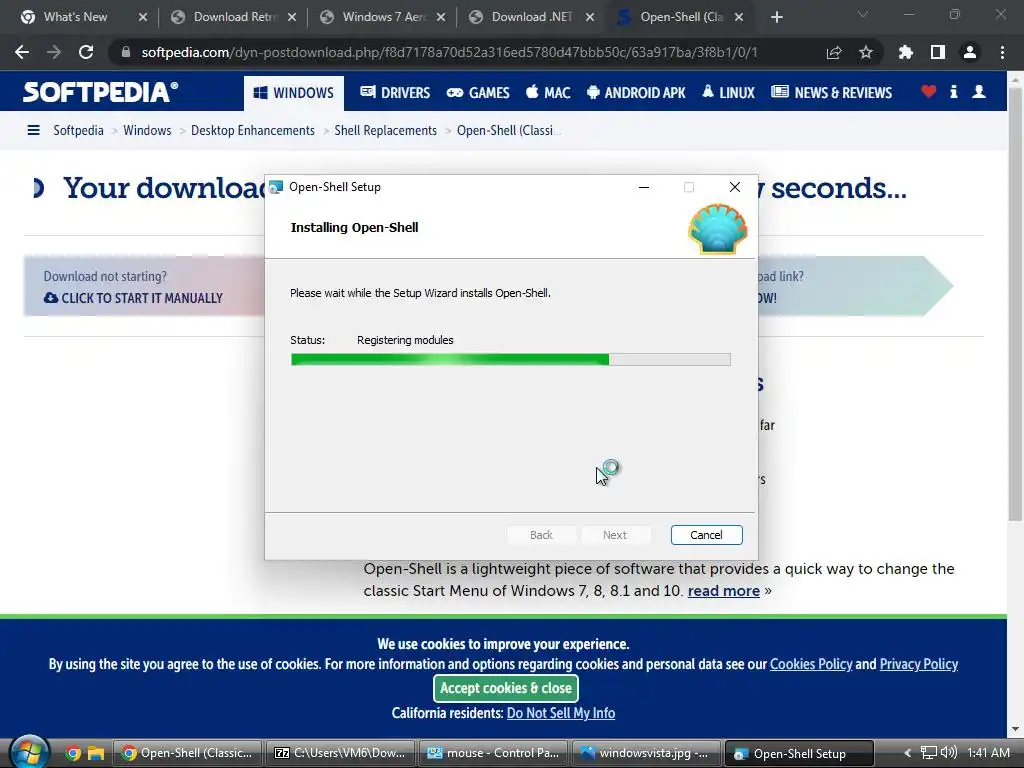Click network icon in system tray

click(x=928, y=753)
